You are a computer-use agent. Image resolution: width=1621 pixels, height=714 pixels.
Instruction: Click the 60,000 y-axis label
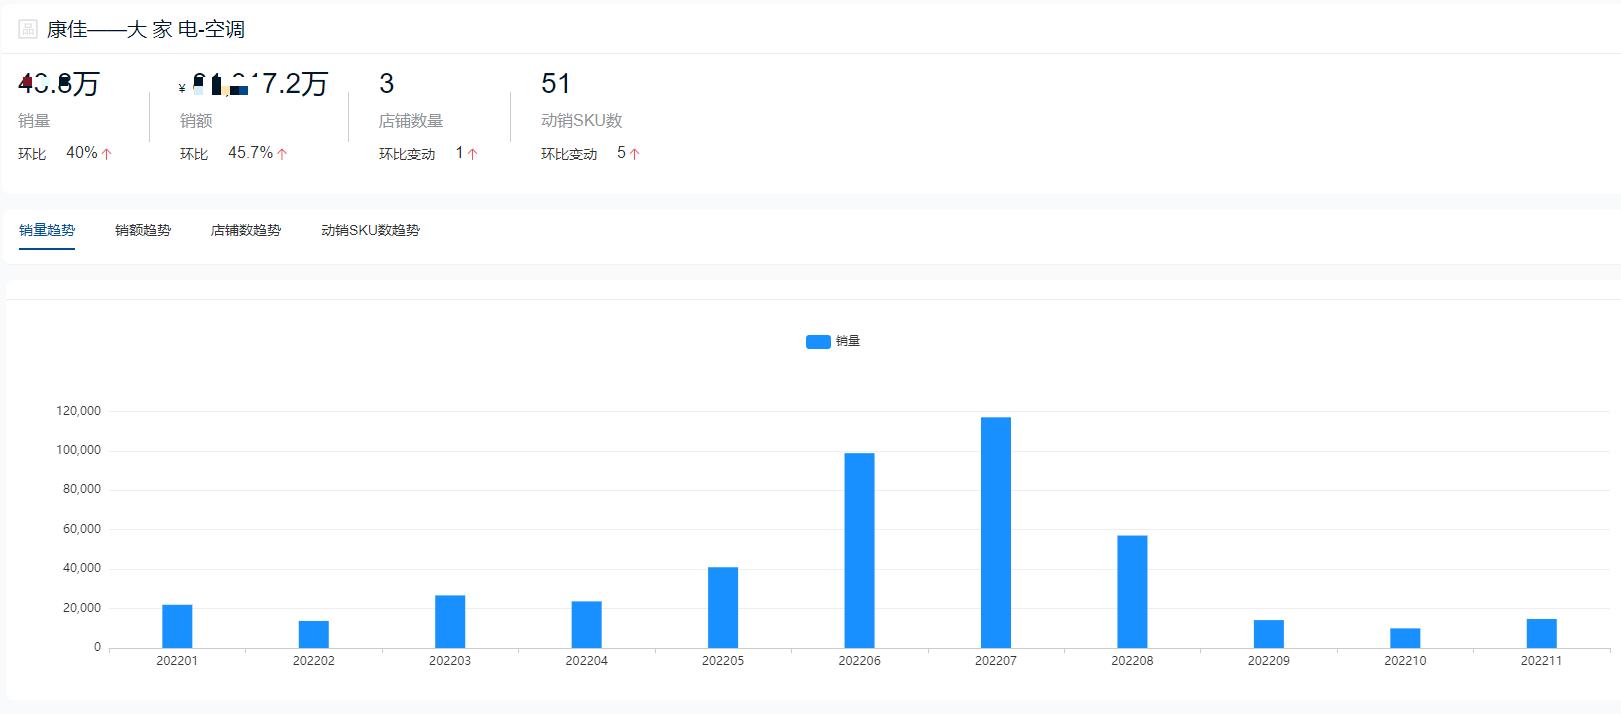(82, 529)
